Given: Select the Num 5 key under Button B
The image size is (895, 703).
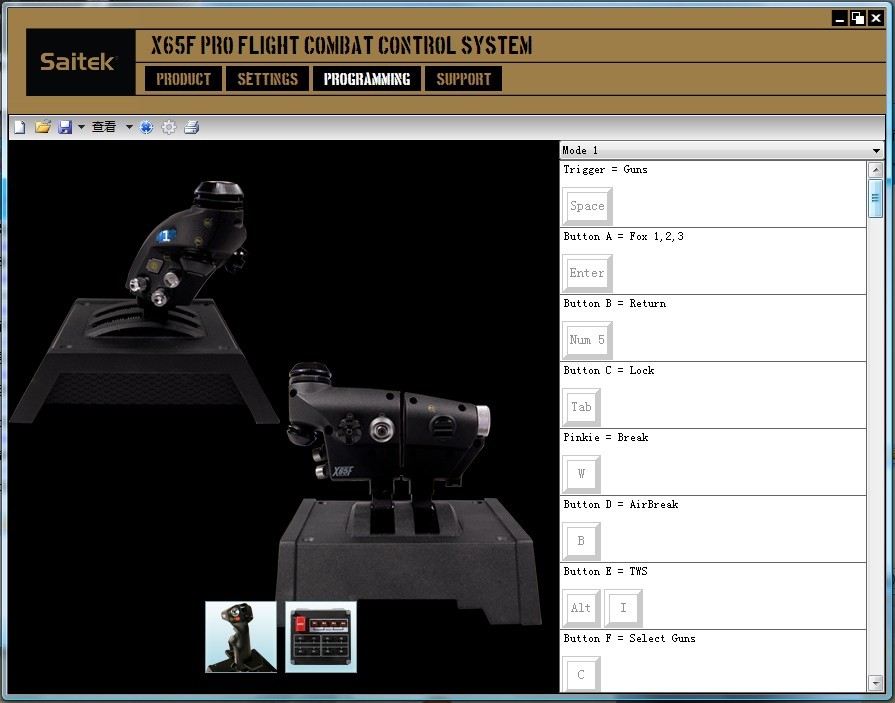Looking at the screenshot, I should point(587,340).
